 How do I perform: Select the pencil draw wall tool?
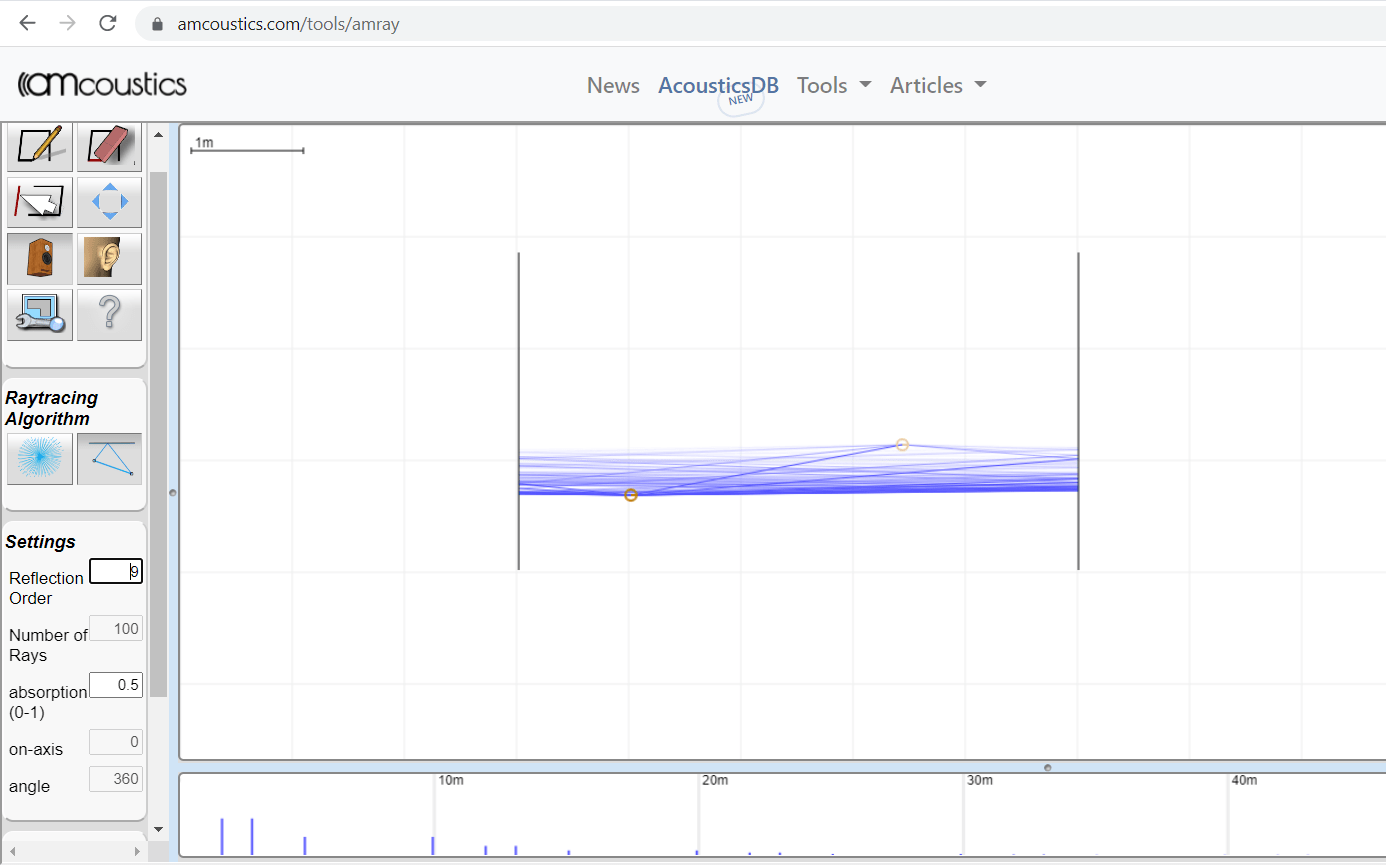coord(40,147)
